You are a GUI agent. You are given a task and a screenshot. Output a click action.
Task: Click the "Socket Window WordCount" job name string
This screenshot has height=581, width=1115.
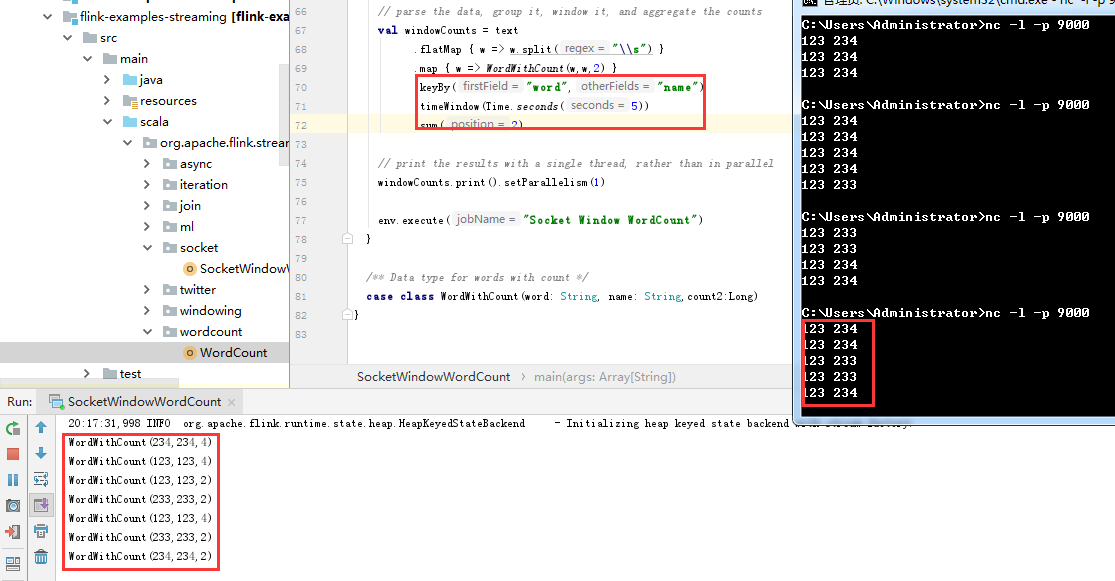point(610,220)
